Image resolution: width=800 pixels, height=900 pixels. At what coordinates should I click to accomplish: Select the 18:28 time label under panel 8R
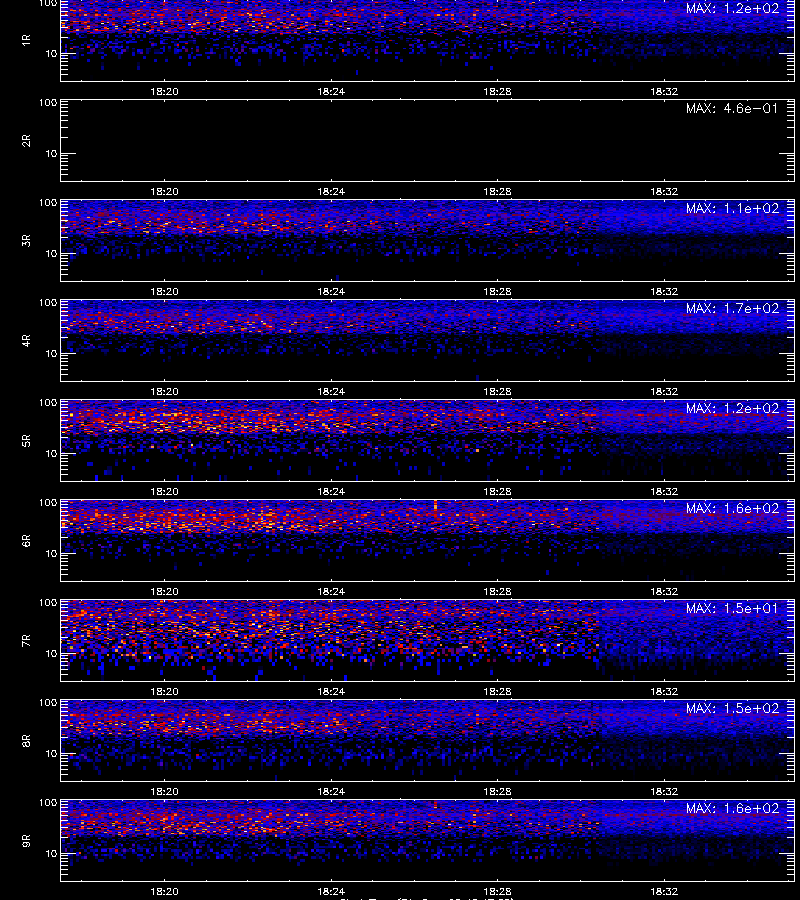(x=497, y=792)
